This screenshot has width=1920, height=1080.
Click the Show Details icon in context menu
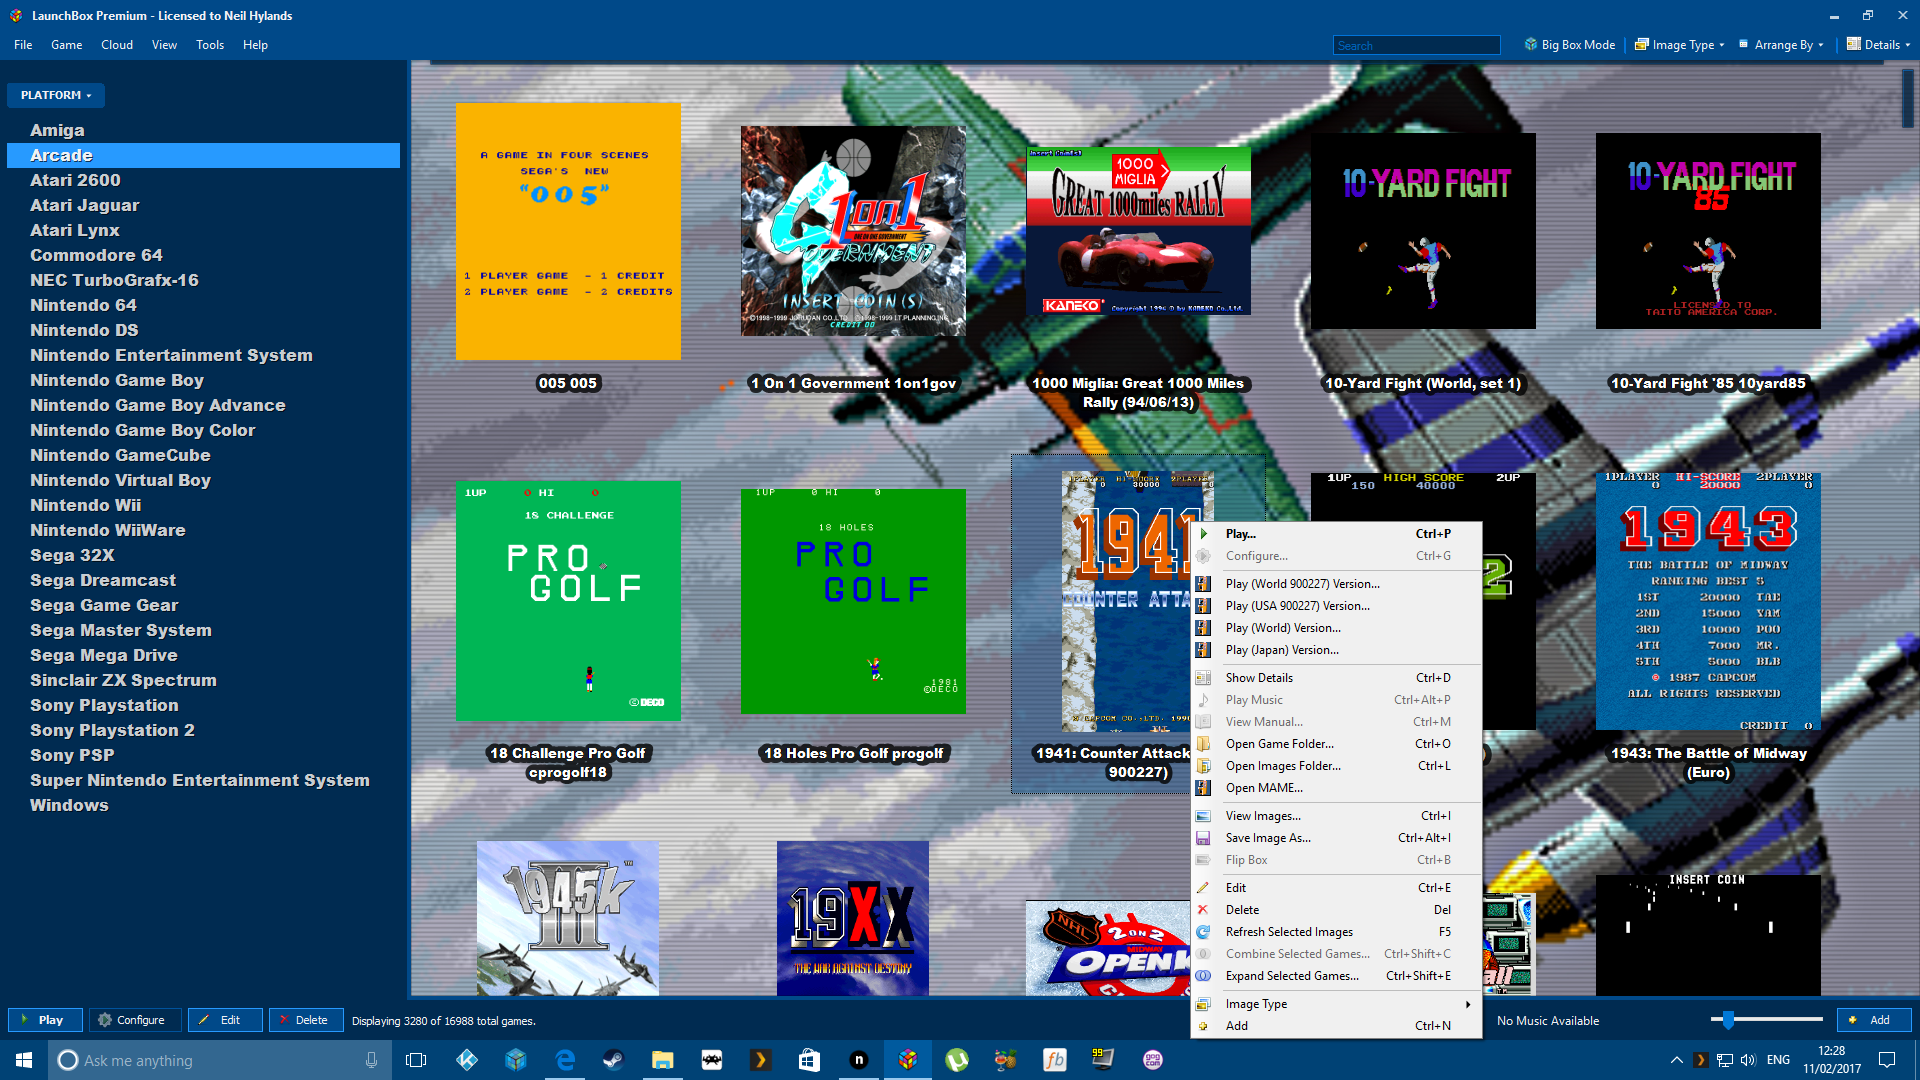tap(1204, 678)
